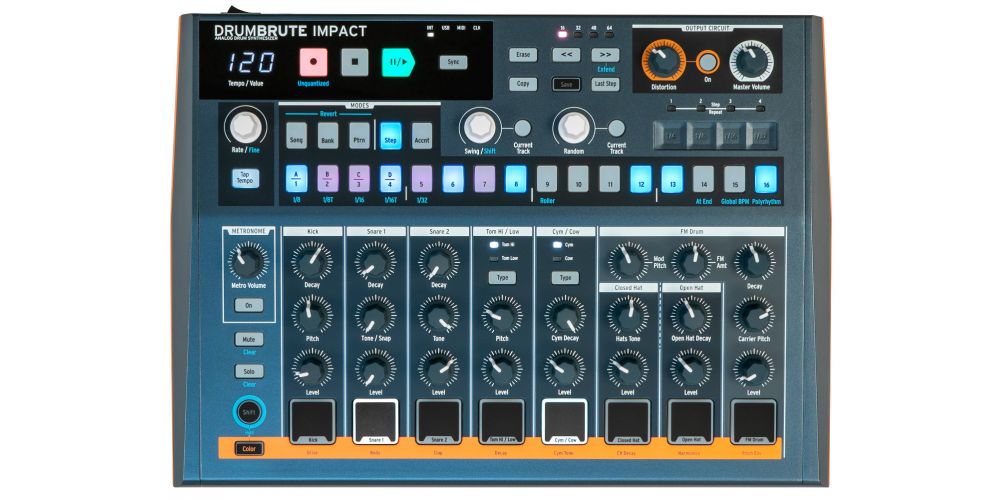Hit the Stop button
This screenshot has width=1000, height=500.
click(355, 62)
